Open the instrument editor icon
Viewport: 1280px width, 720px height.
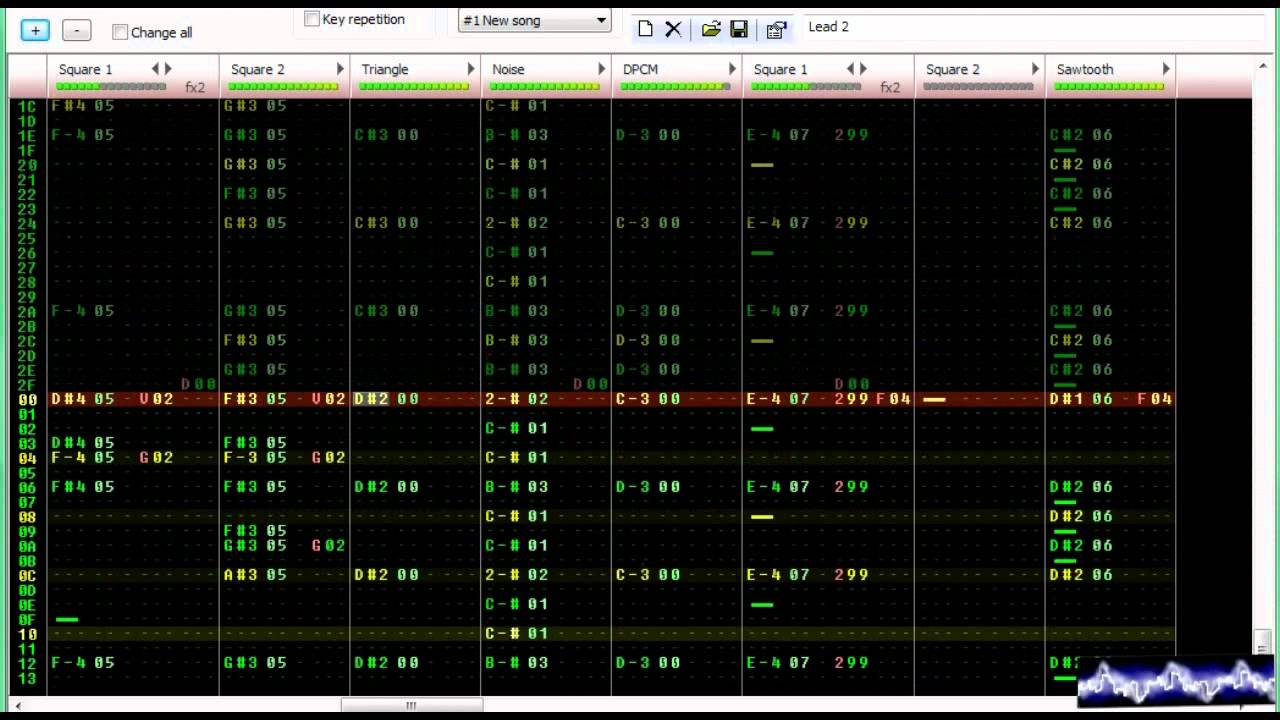pyautogui.click(x=776, y=29)
